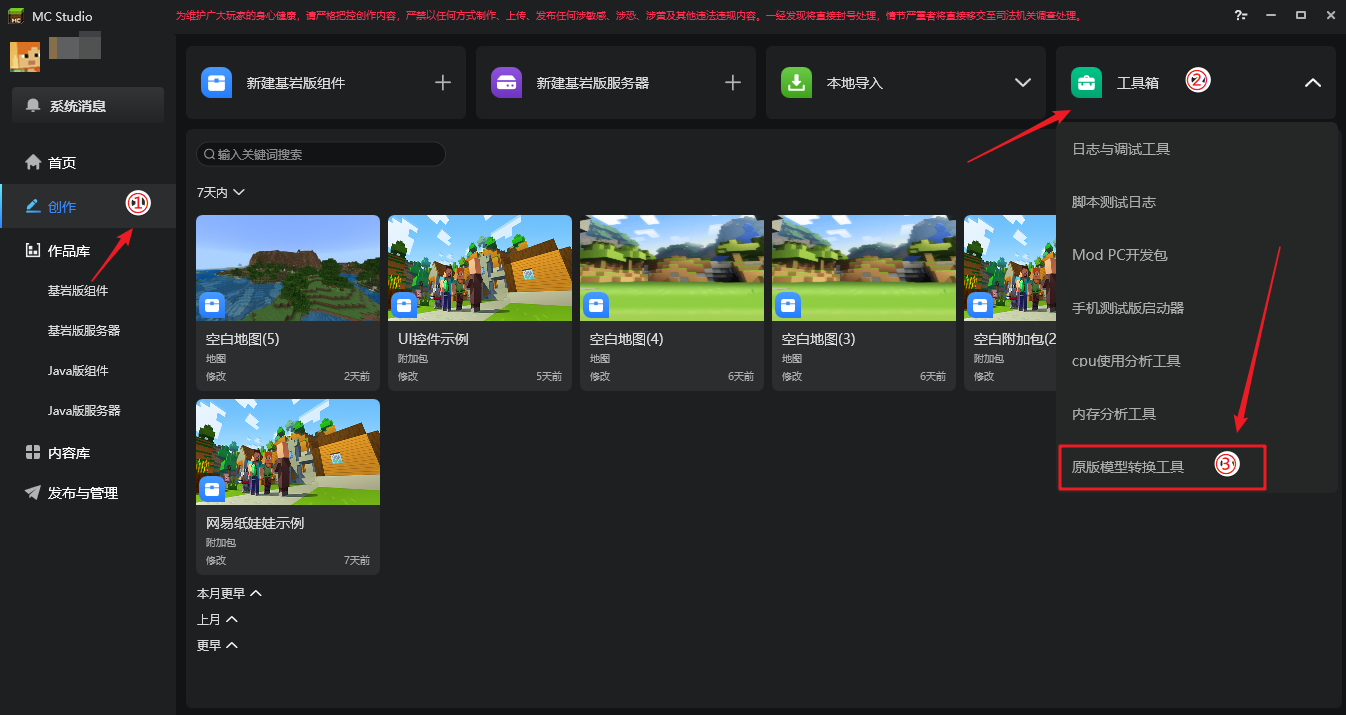Viewport: 1346px width, 715px height.
Task: Click the player avatar in the sidebar
Action: click(25, 57)
